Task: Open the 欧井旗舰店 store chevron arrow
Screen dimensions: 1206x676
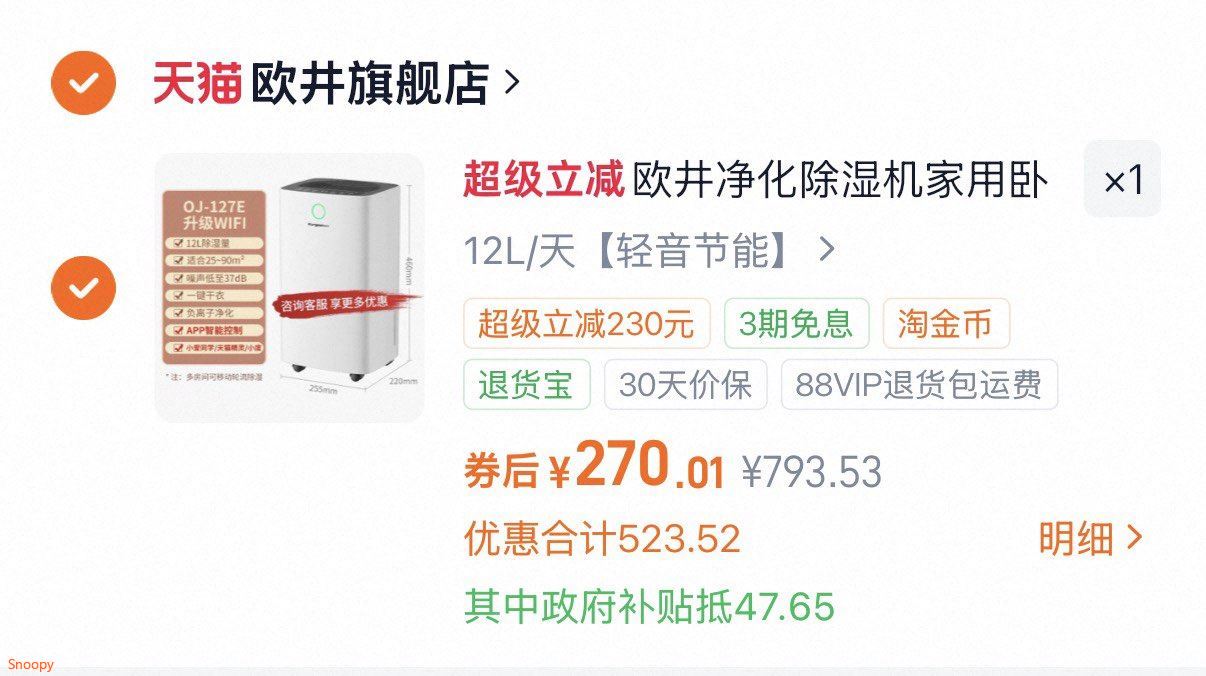Action: (512, 82)
